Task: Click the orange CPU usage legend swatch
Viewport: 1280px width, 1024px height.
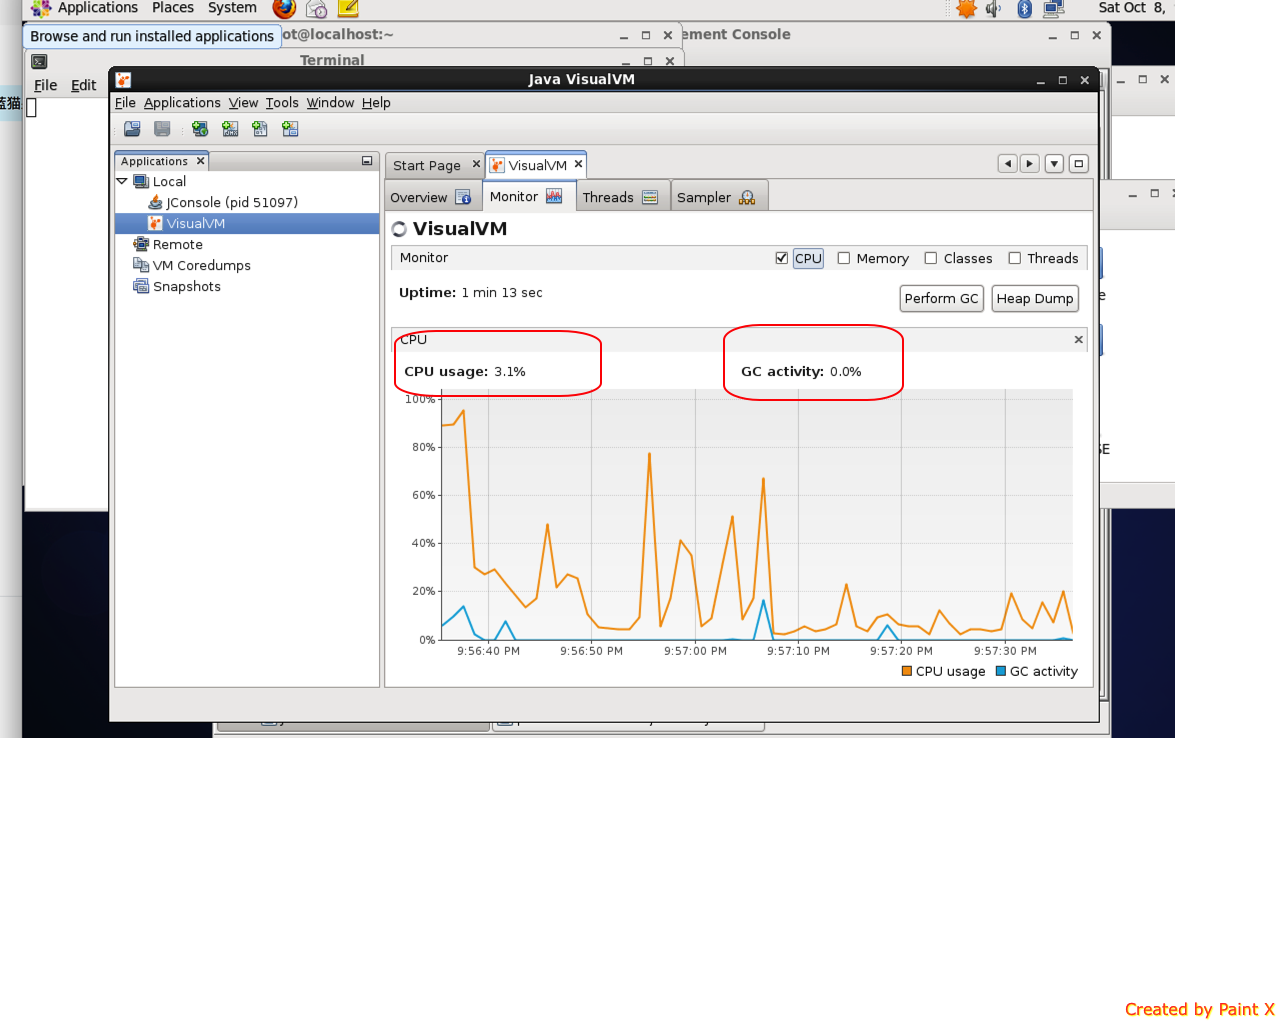Action: pos(907,671)
